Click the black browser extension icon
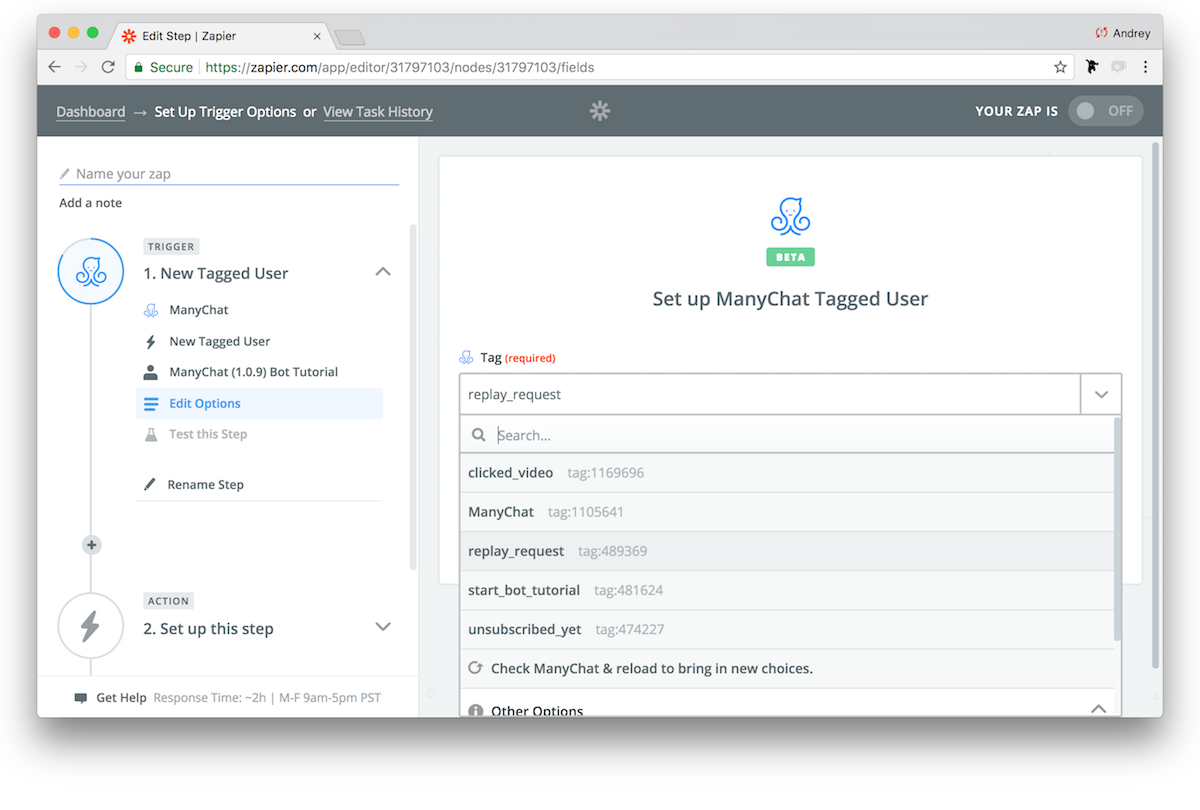The width and height of the screenshot is (1200, 810). [1091, 67]
